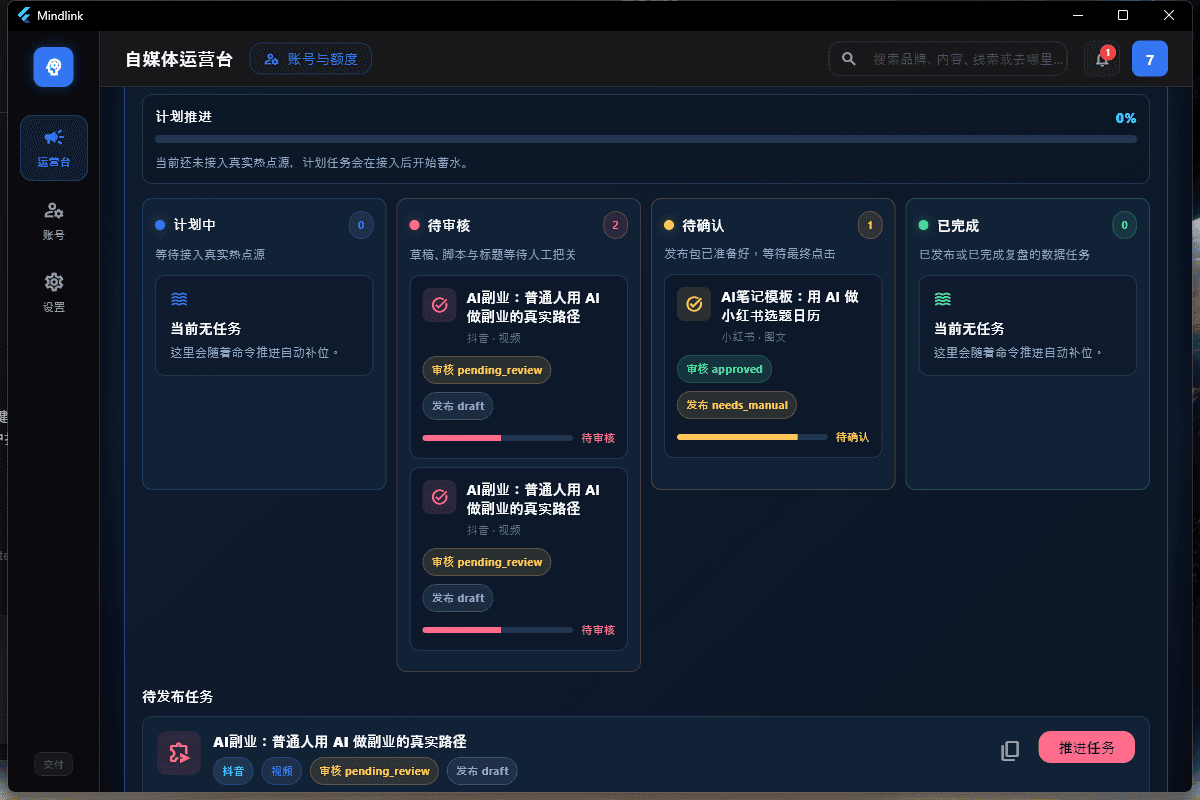The image size is (1200, 800).
Task: Click the 视频 tag in 待发布任务 row
Action: 282,771
